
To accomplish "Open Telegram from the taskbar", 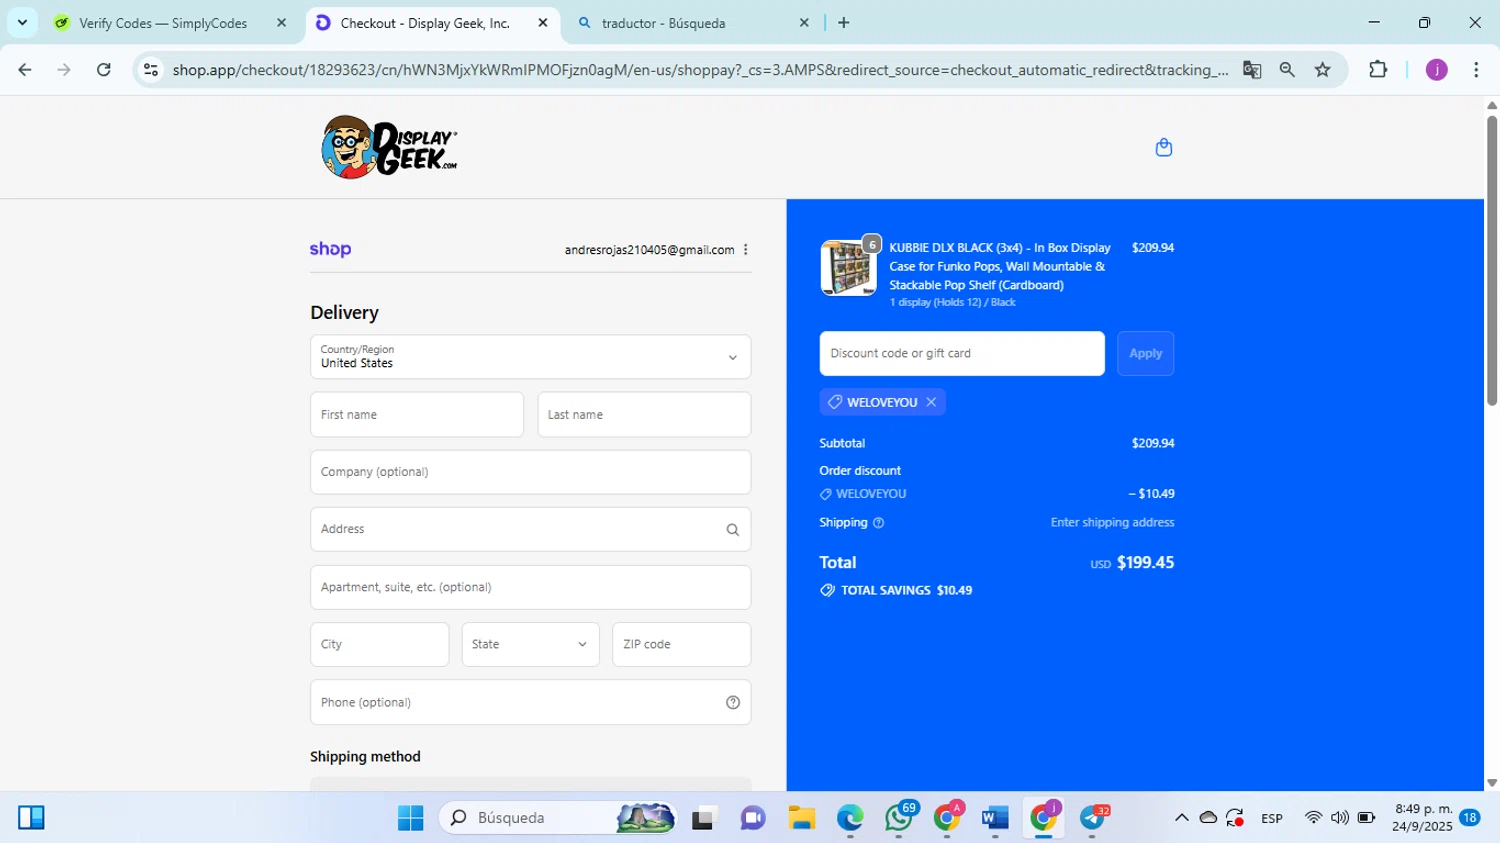I will click(x=1092, y=818).
